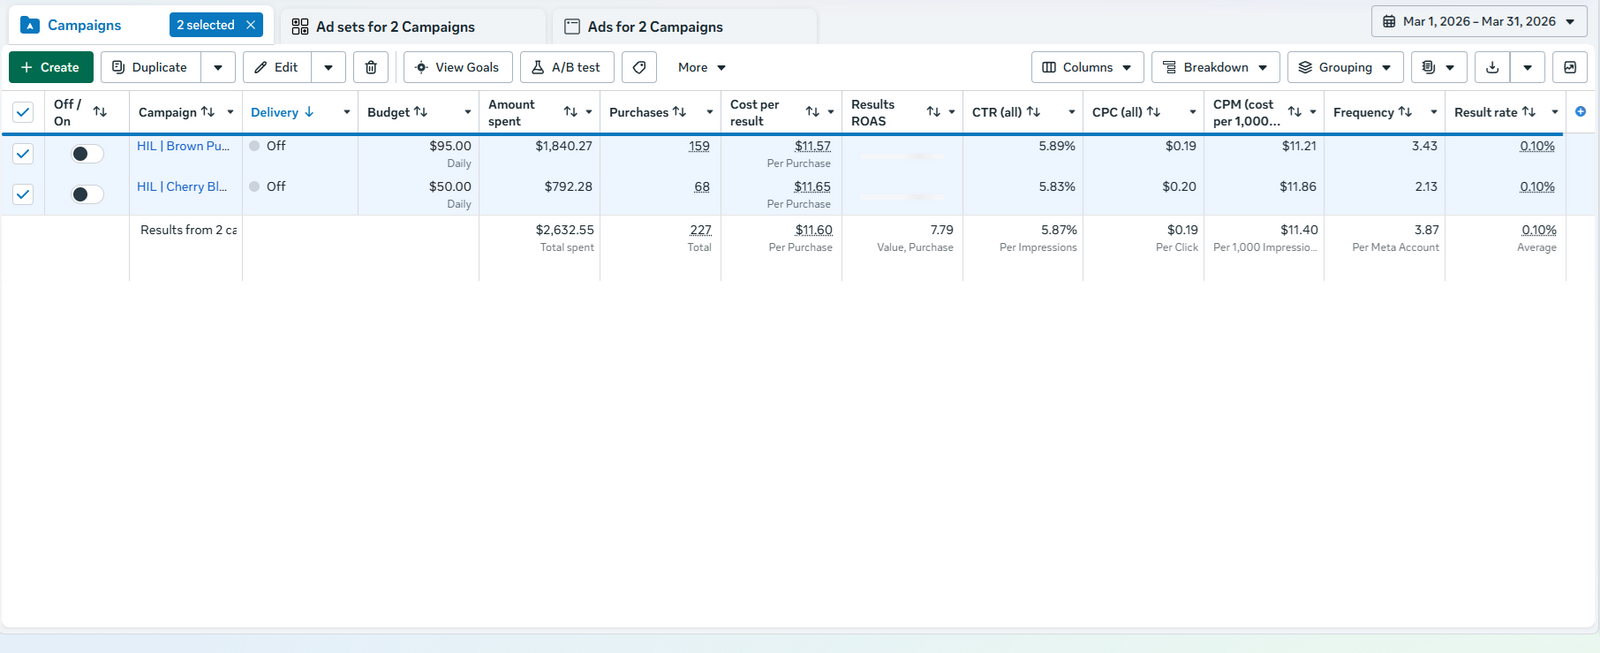Viewport: 1600px width, 653px height.
Task: Open the Columns dropdown
Action: tap(1087, 67)
